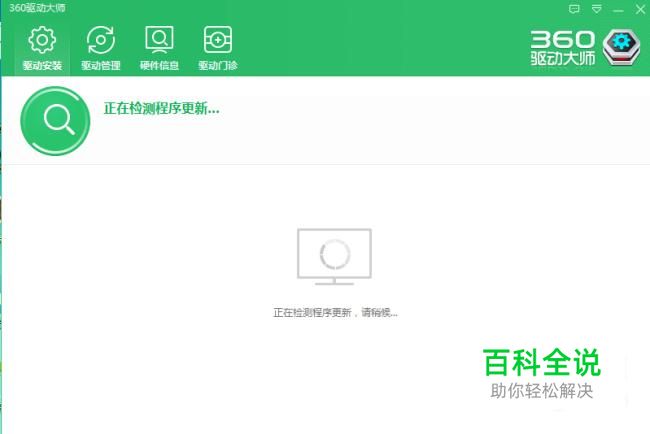Click the green magnifier scanning icon
Viewport: 650px width, 434px height.
coord(55,121)
